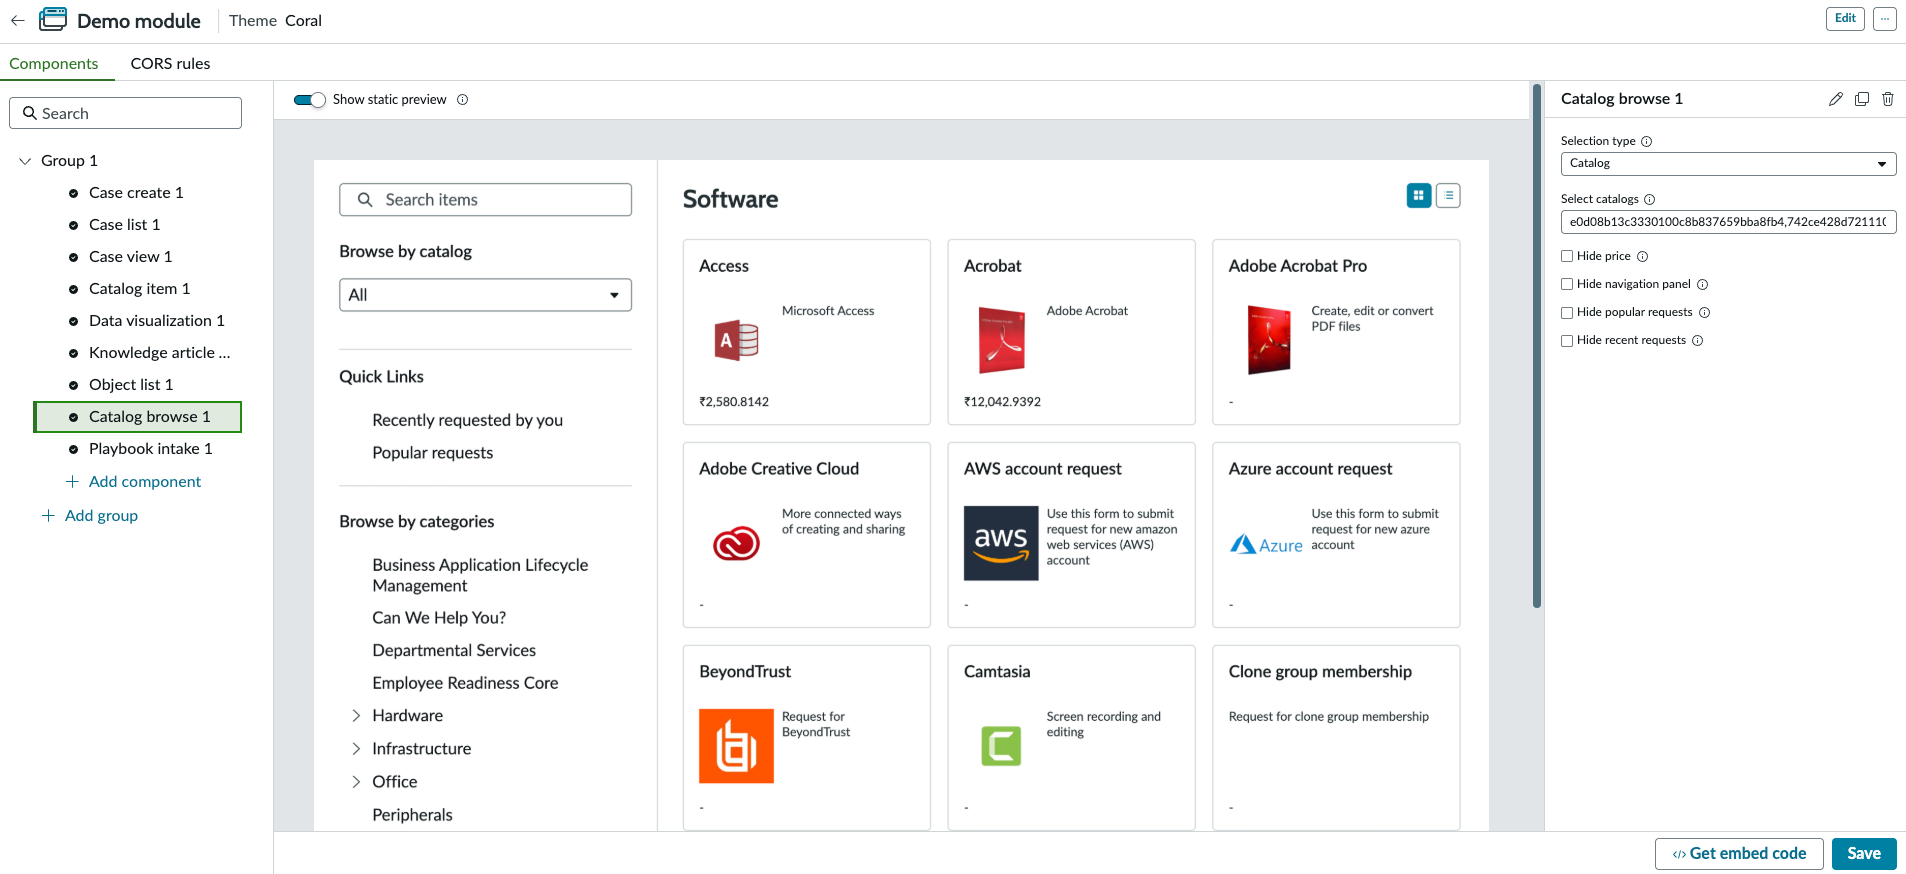Expand the Hardware category
This screenshot has height=874, width=1906.
click(356, 716)
